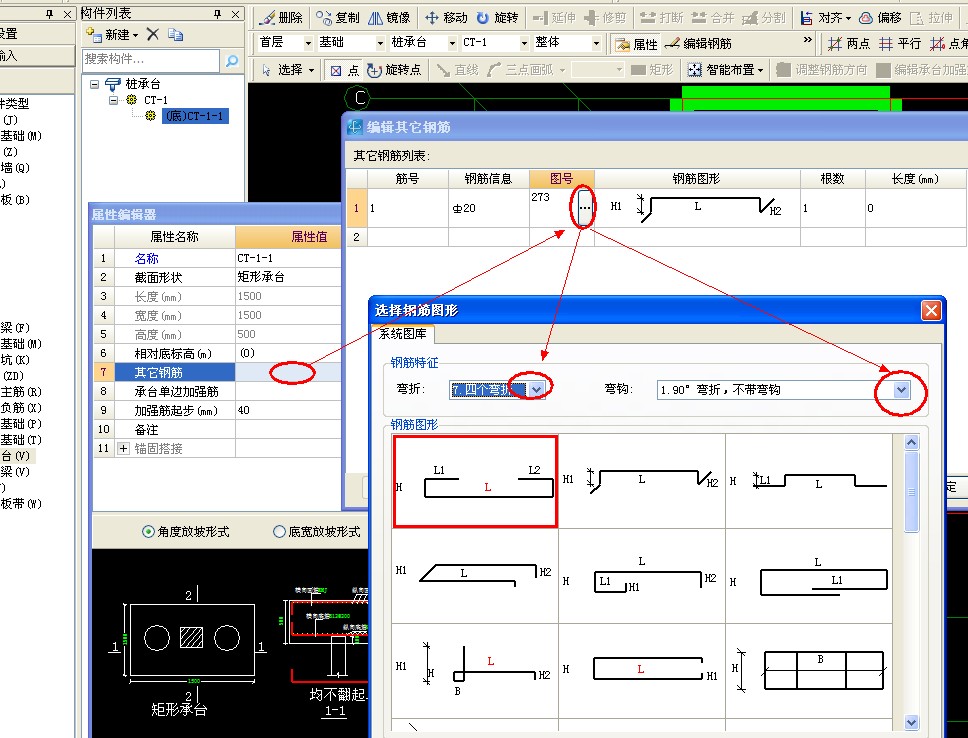
Task: Open the 选择 (select) tool dropdown
Action: pyautogui.click(x=311, y=70)
